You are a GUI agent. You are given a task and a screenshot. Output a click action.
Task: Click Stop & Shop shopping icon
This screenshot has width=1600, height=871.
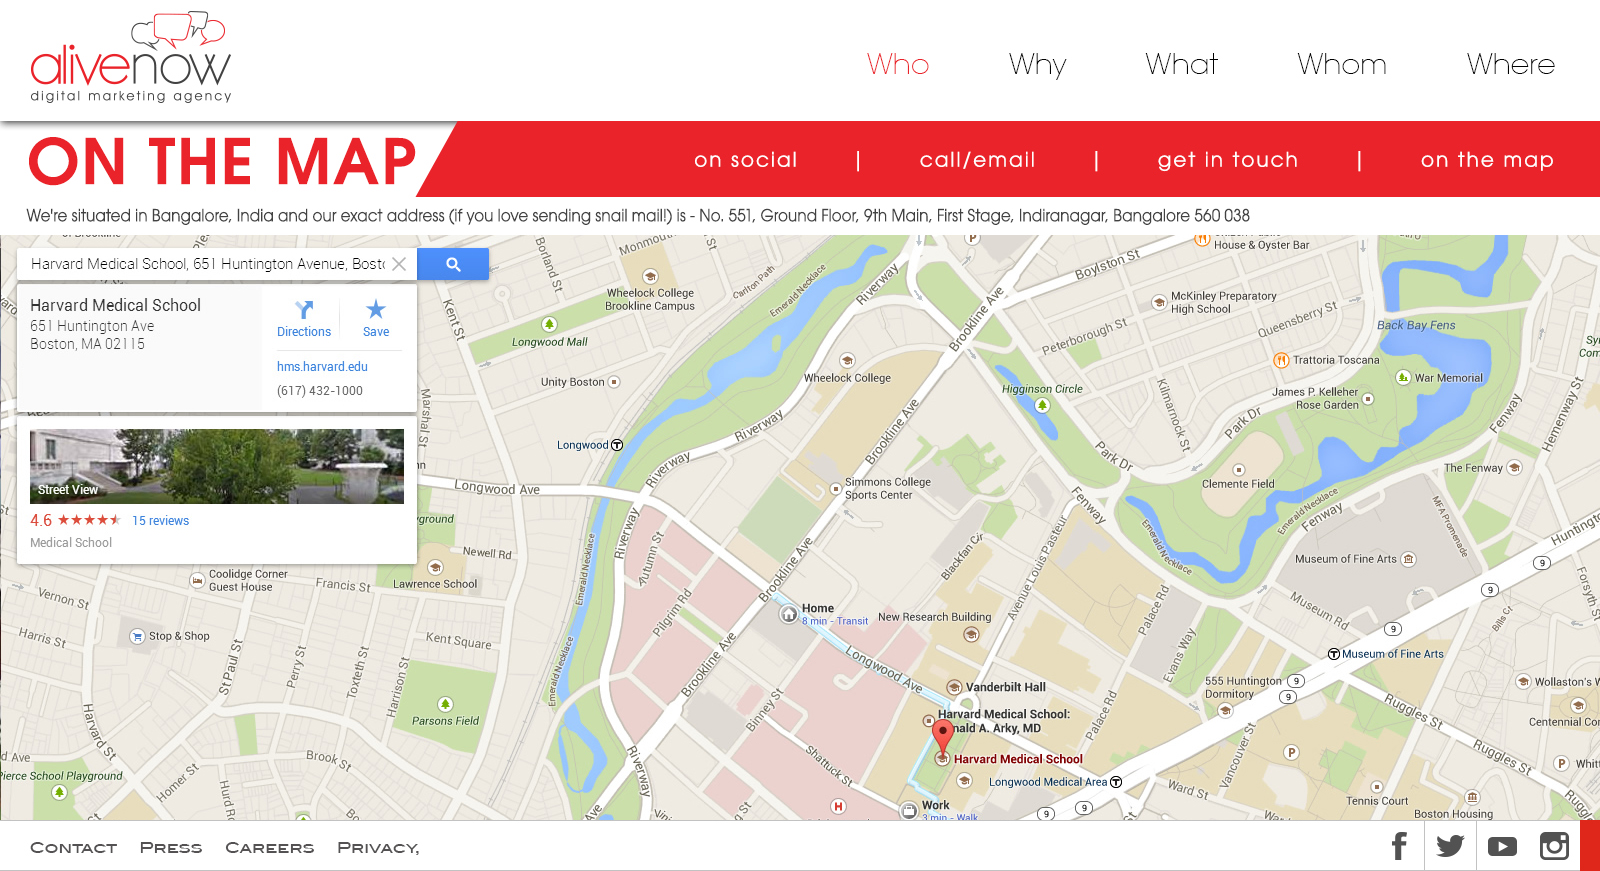point(137,637)
